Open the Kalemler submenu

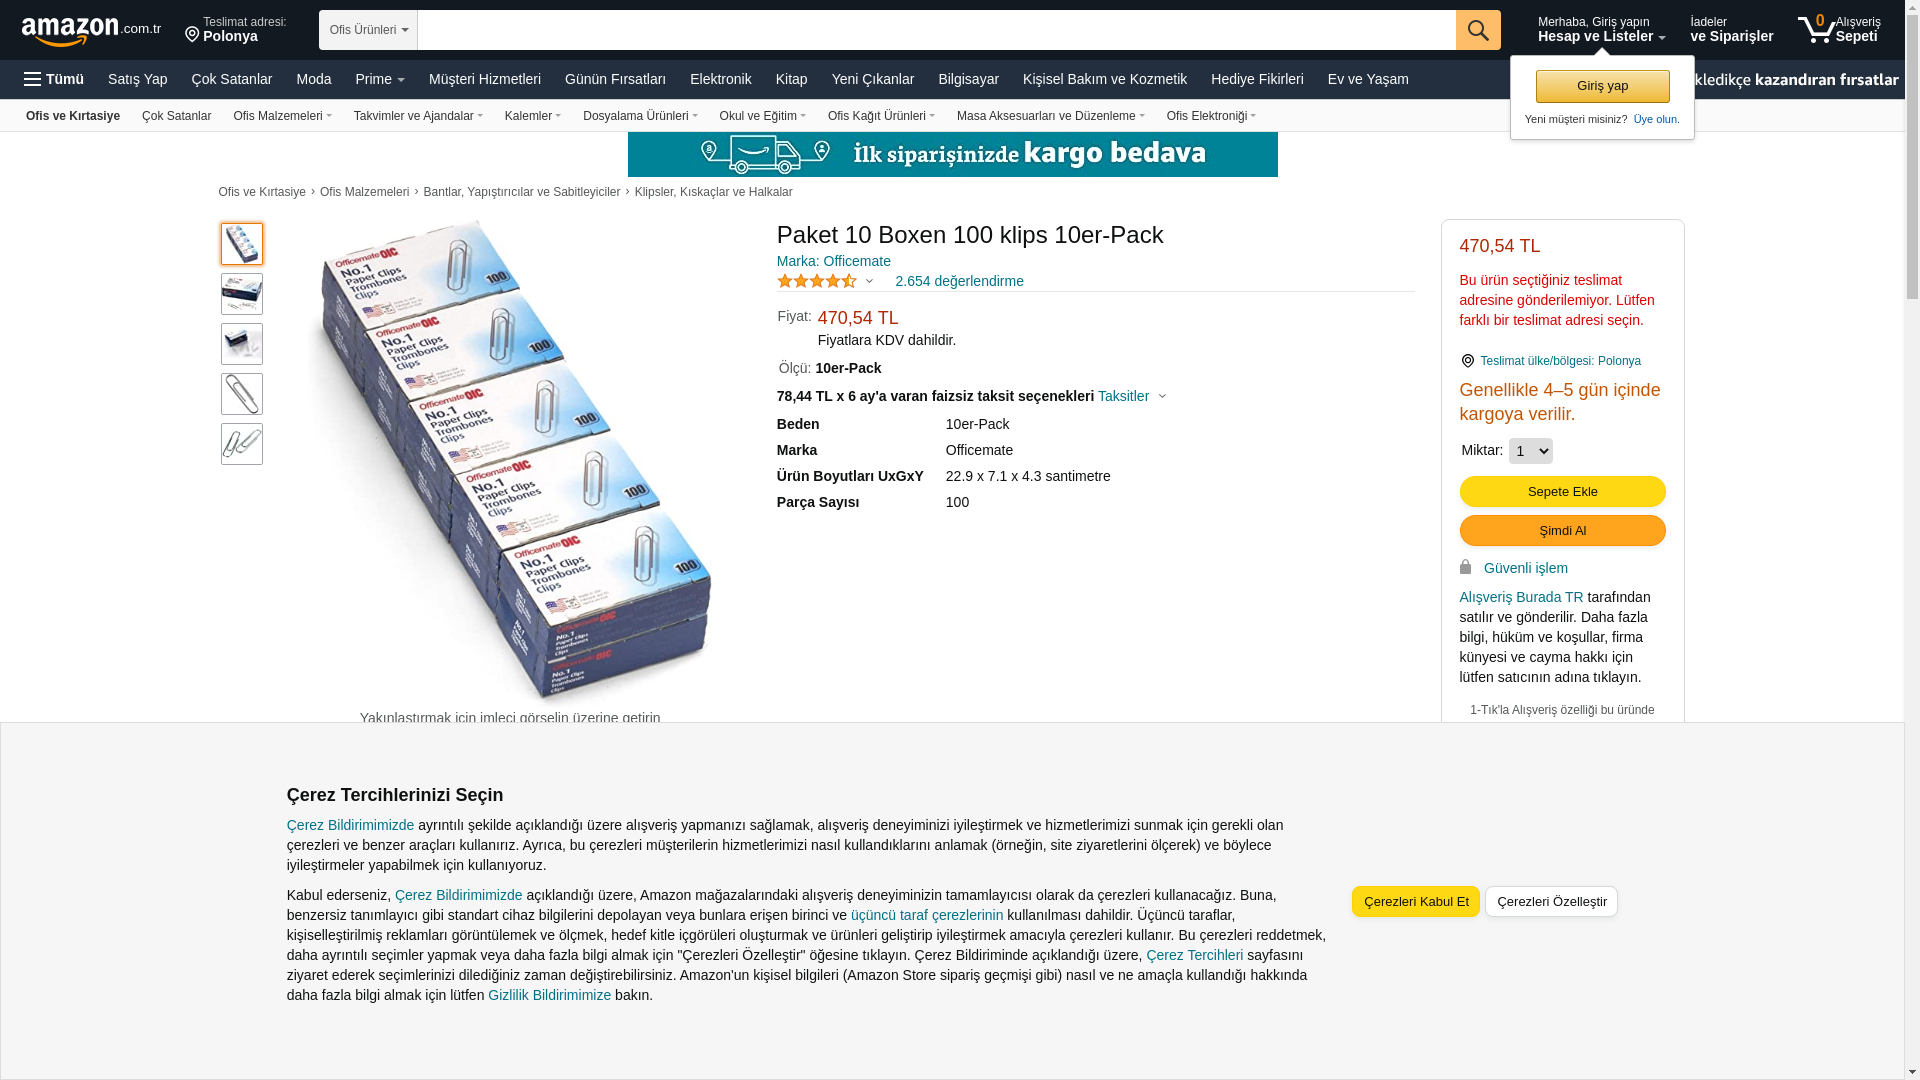click(x=533, y=116)
